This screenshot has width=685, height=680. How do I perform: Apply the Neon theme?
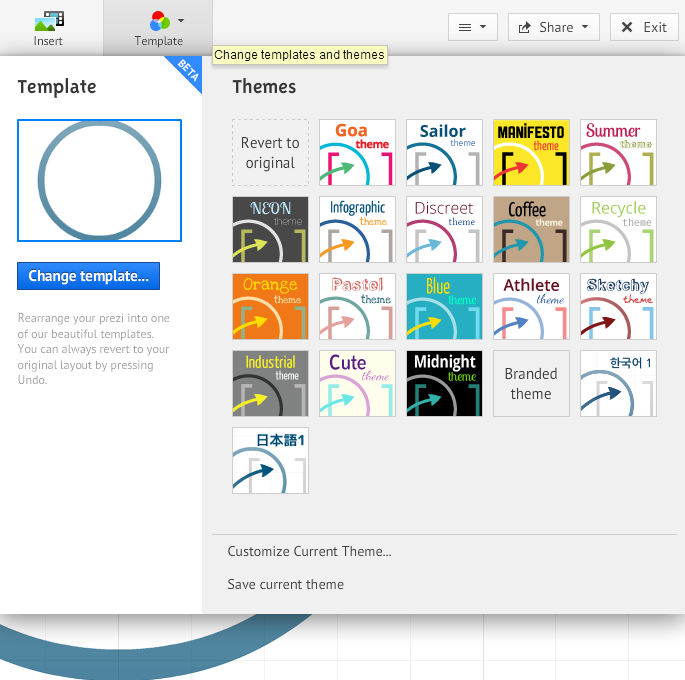coord(270,229)
